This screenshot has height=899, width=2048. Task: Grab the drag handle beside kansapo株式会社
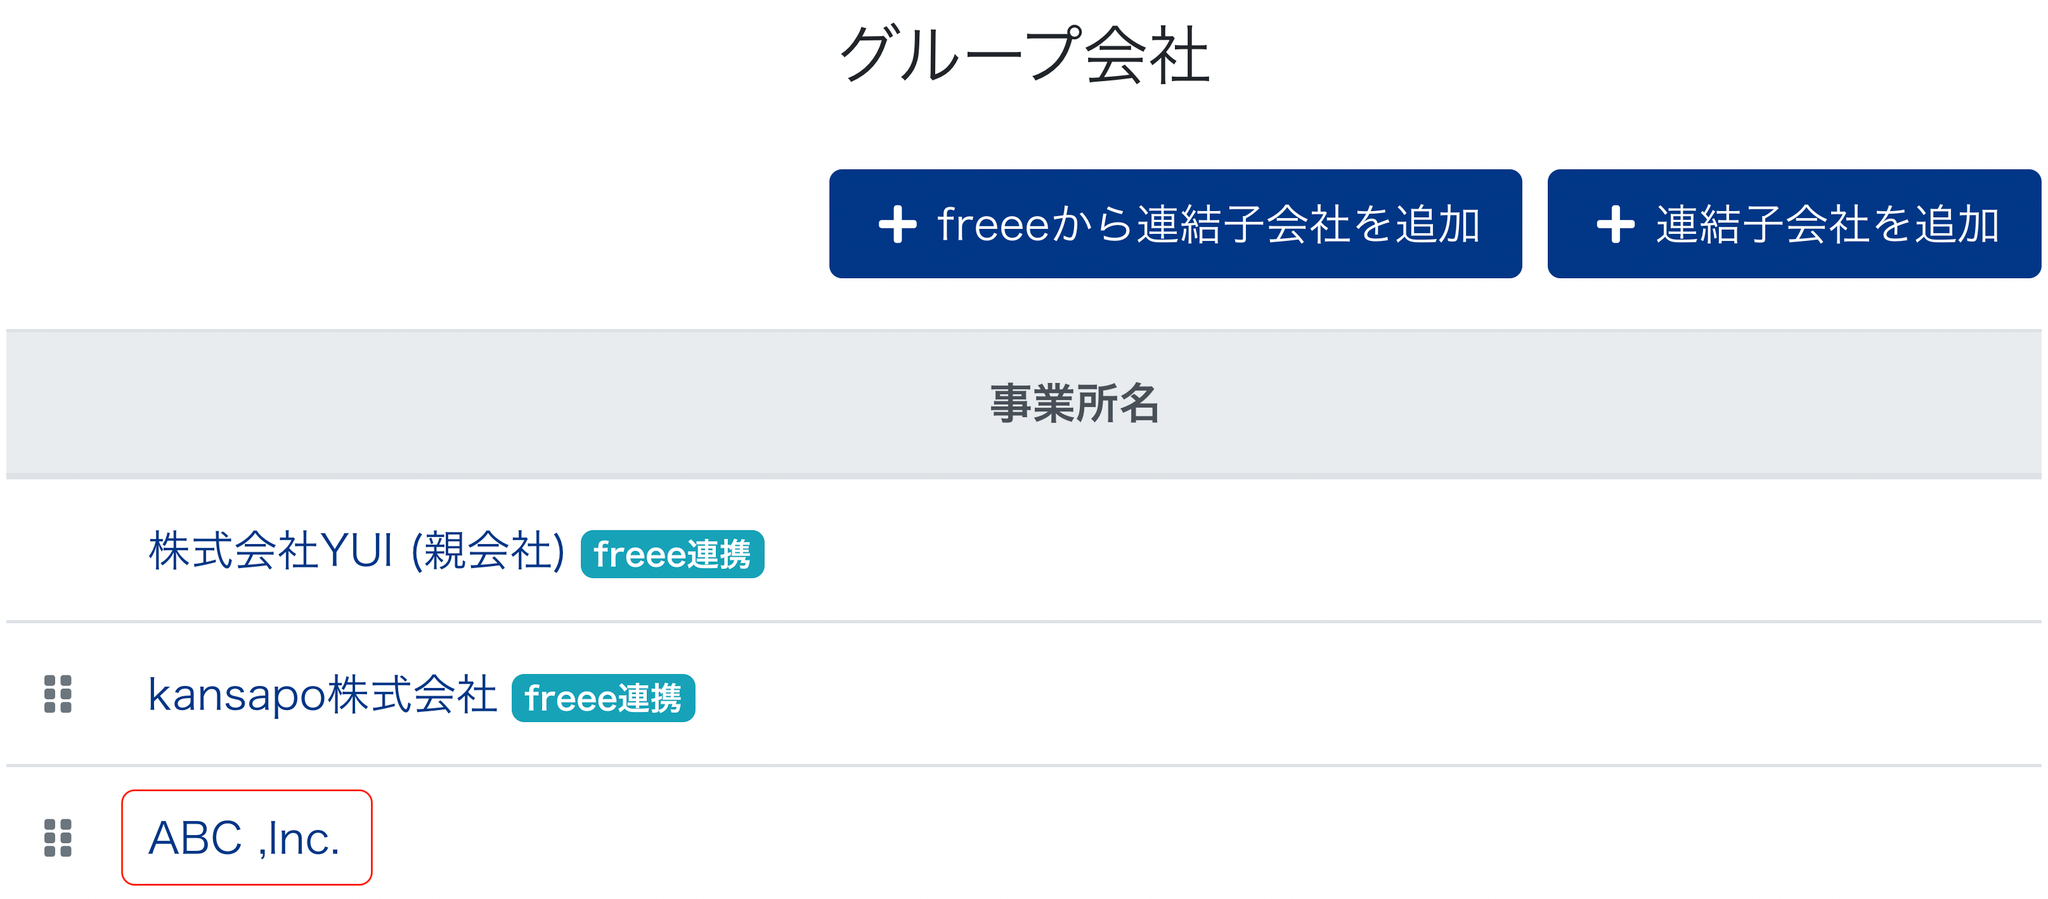(x=58, y=694)
